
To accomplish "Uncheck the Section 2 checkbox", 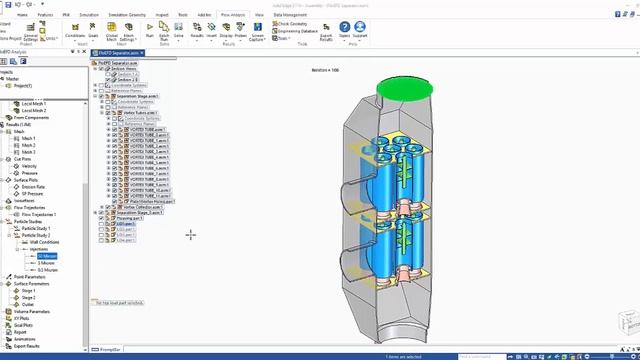I will (108, 80).
